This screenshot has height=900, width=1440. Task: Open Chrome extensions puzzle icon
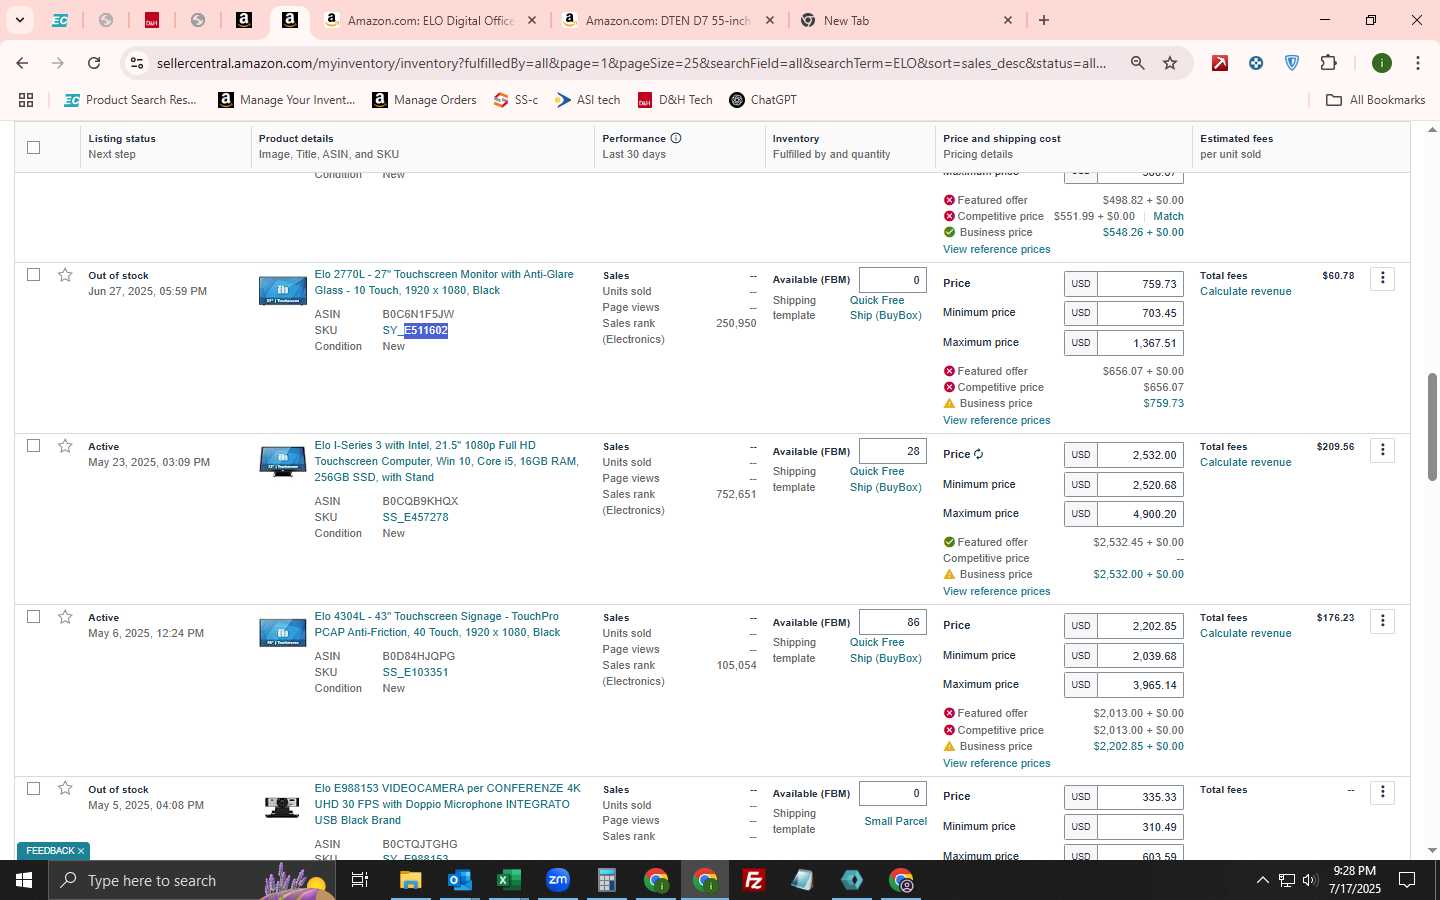point(1328,63)
